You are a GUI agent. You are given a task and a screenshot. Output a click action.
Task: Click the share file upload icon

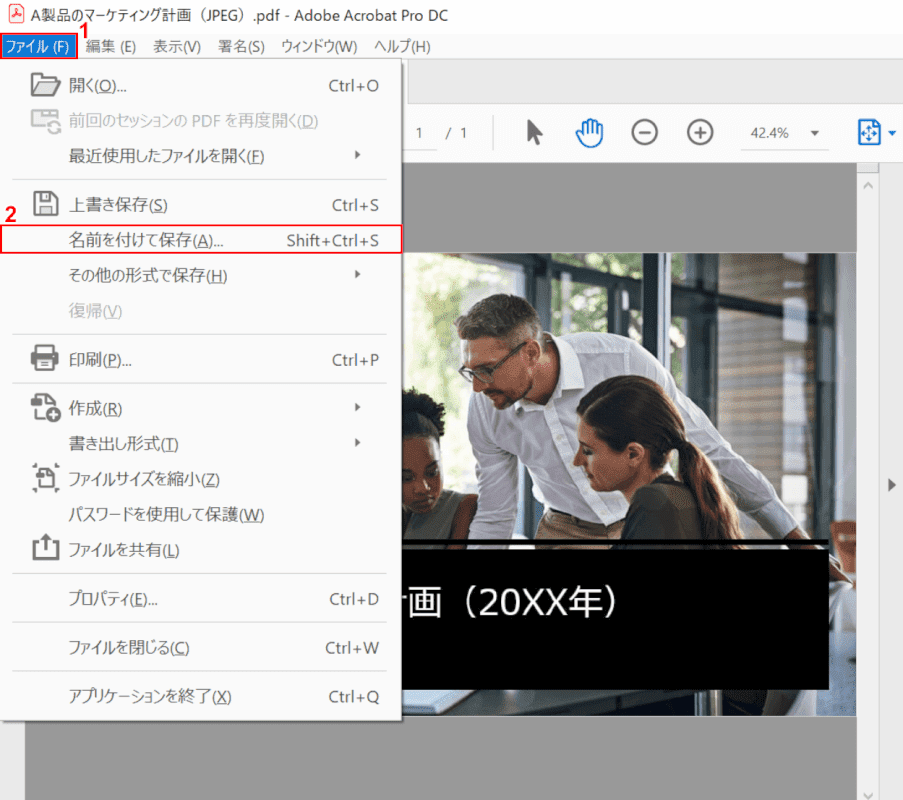[45, 547]
